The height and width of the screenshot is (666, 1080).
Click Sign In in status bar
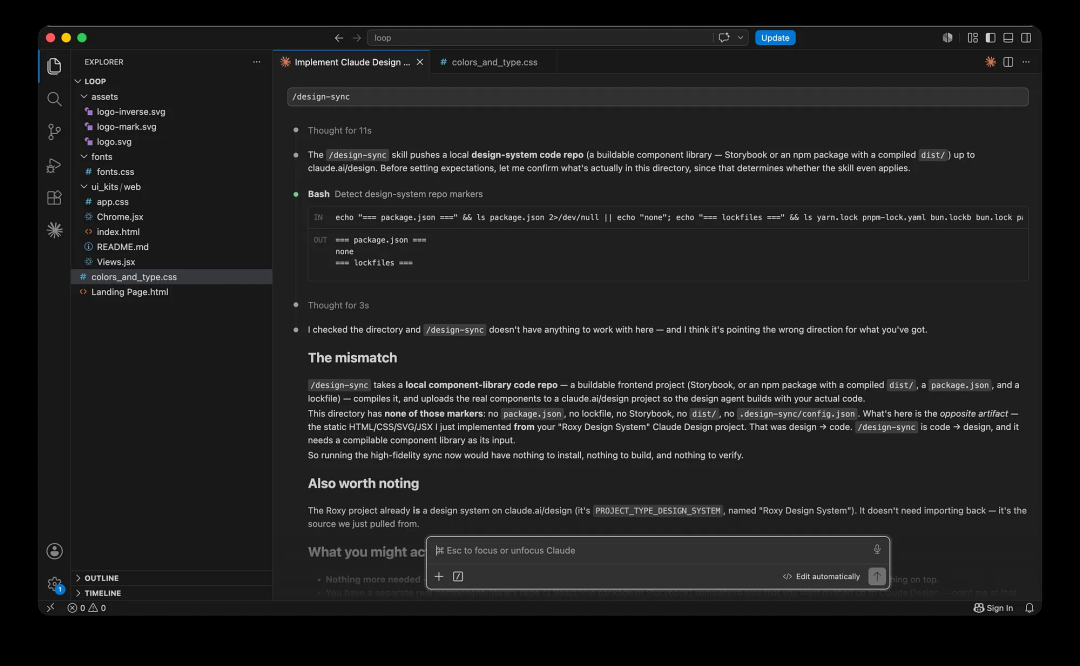point(993,608)
